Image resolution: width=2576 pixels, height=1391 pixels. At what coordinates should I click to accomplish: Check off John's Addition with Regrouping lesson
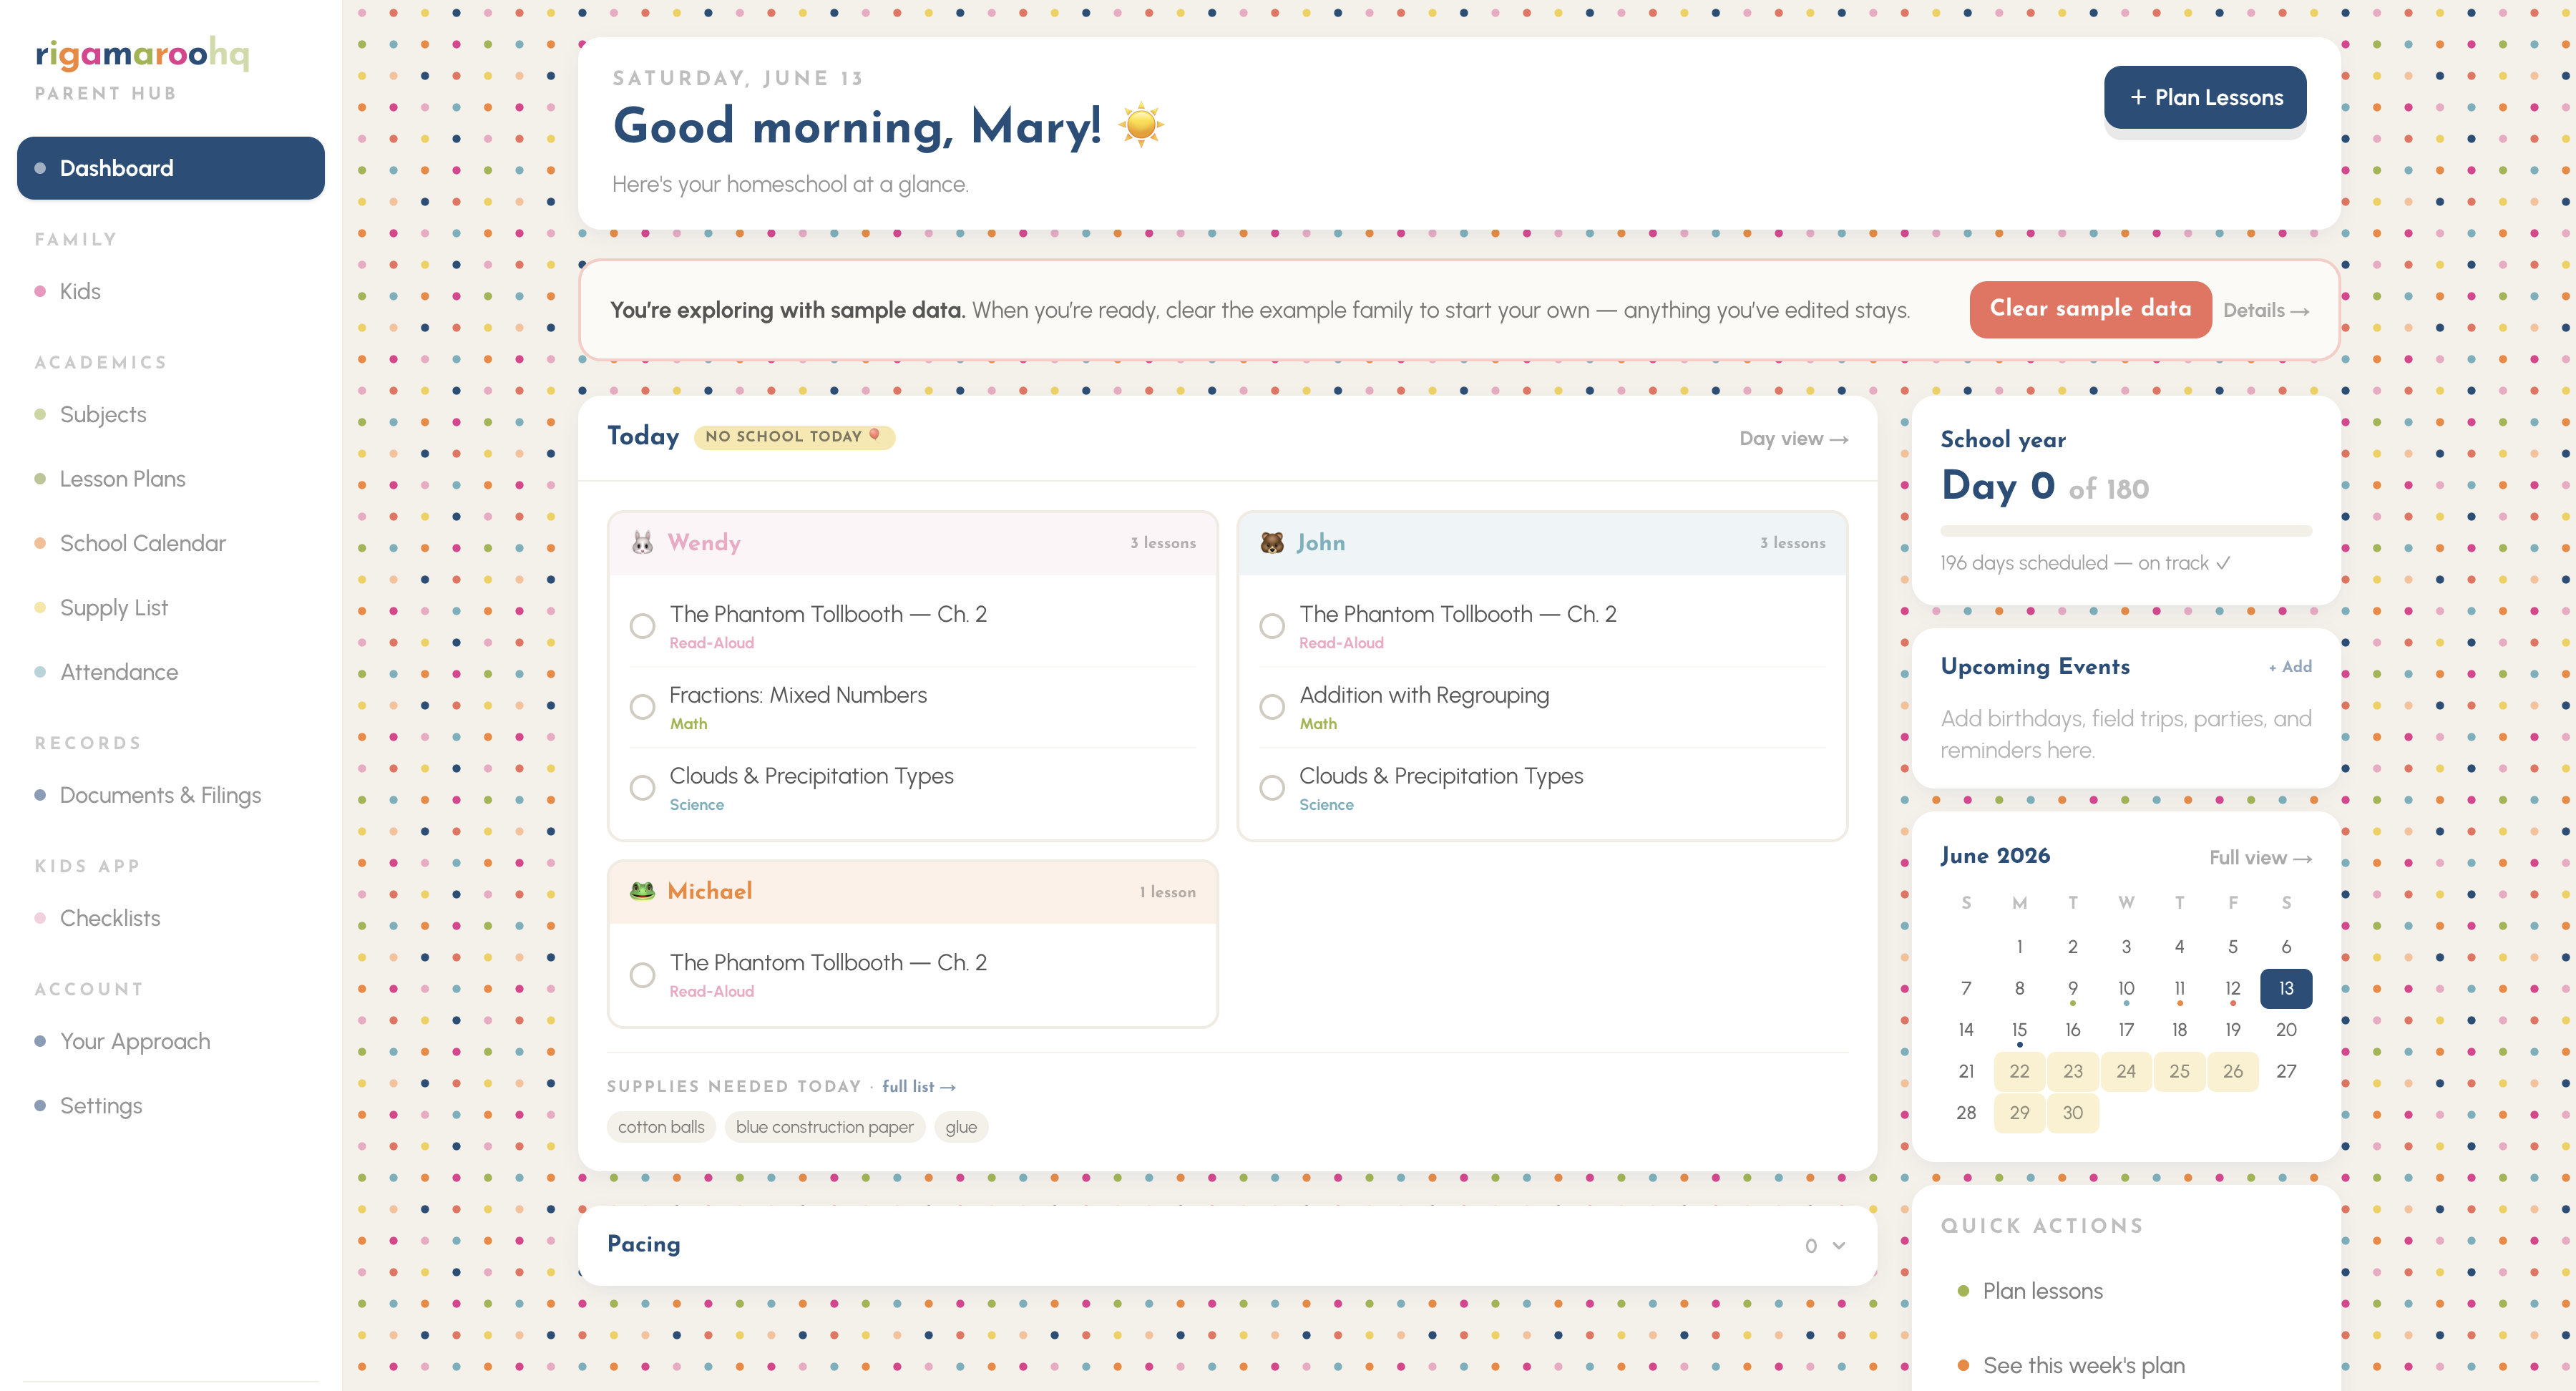tap(1272, 707)
